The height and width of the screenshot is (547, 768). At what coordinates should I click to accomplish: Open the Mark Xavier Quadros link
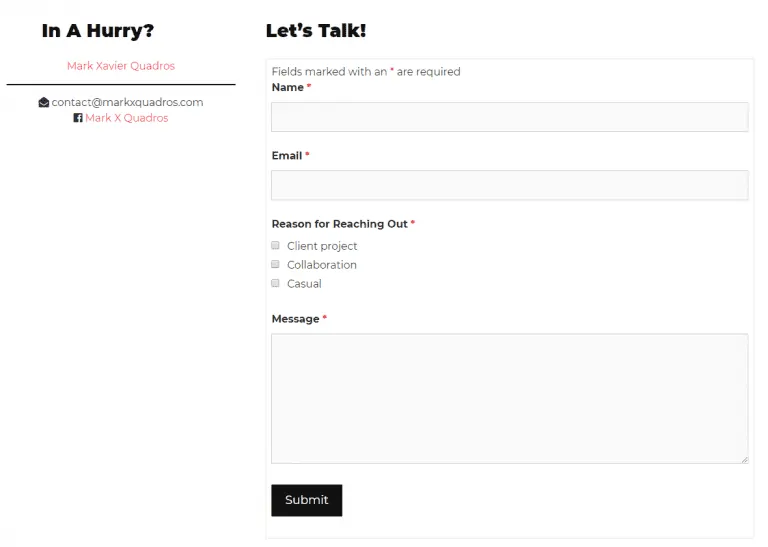(x=121, y=66)
